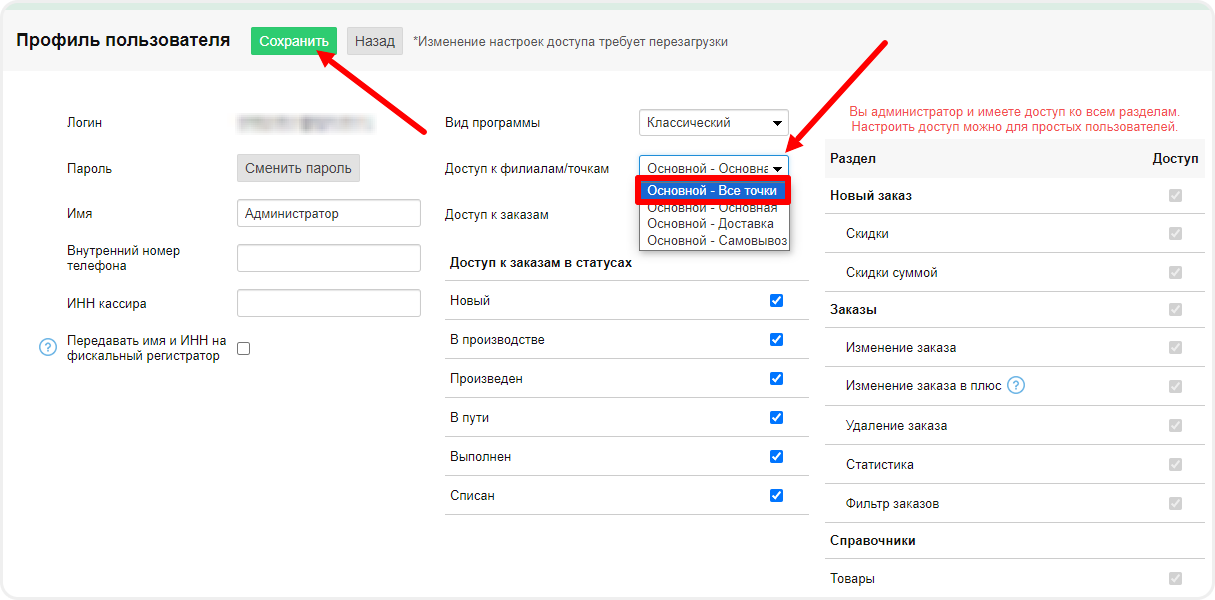Uncheck the Списан status checkbox
Viewport: 1215px width, 600px height.
(x=776, y=496)
